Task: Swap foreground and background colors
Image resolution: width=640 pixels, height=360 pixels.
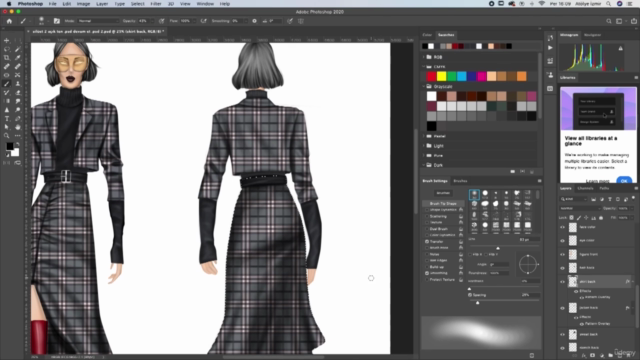Action: [x=17, y=144]
